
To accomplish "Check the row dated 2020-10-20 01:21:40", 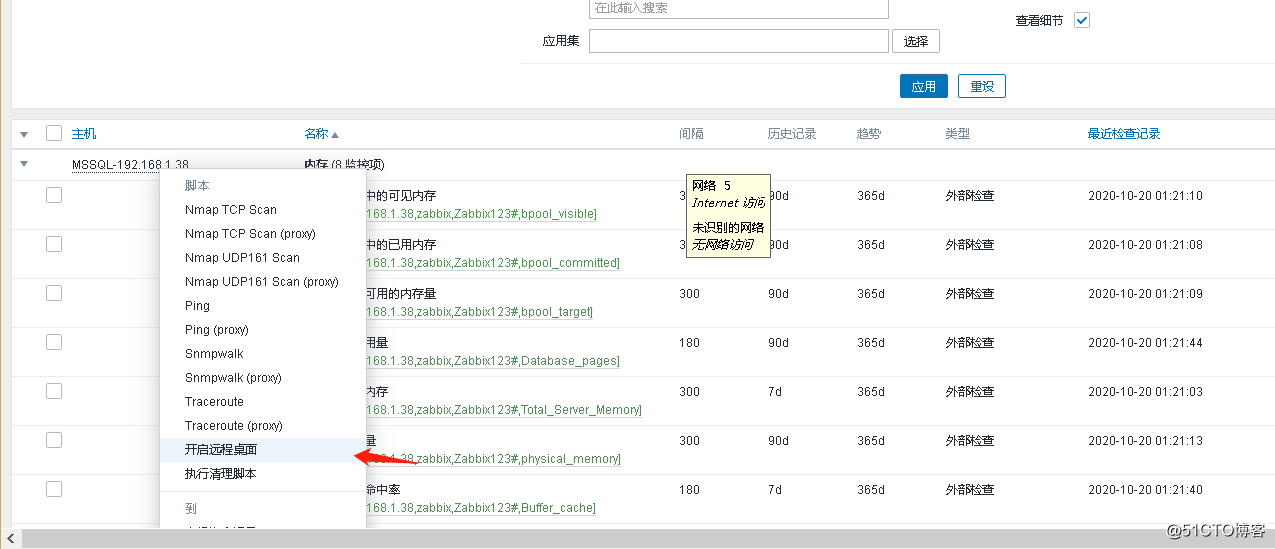I will [54, 489].
